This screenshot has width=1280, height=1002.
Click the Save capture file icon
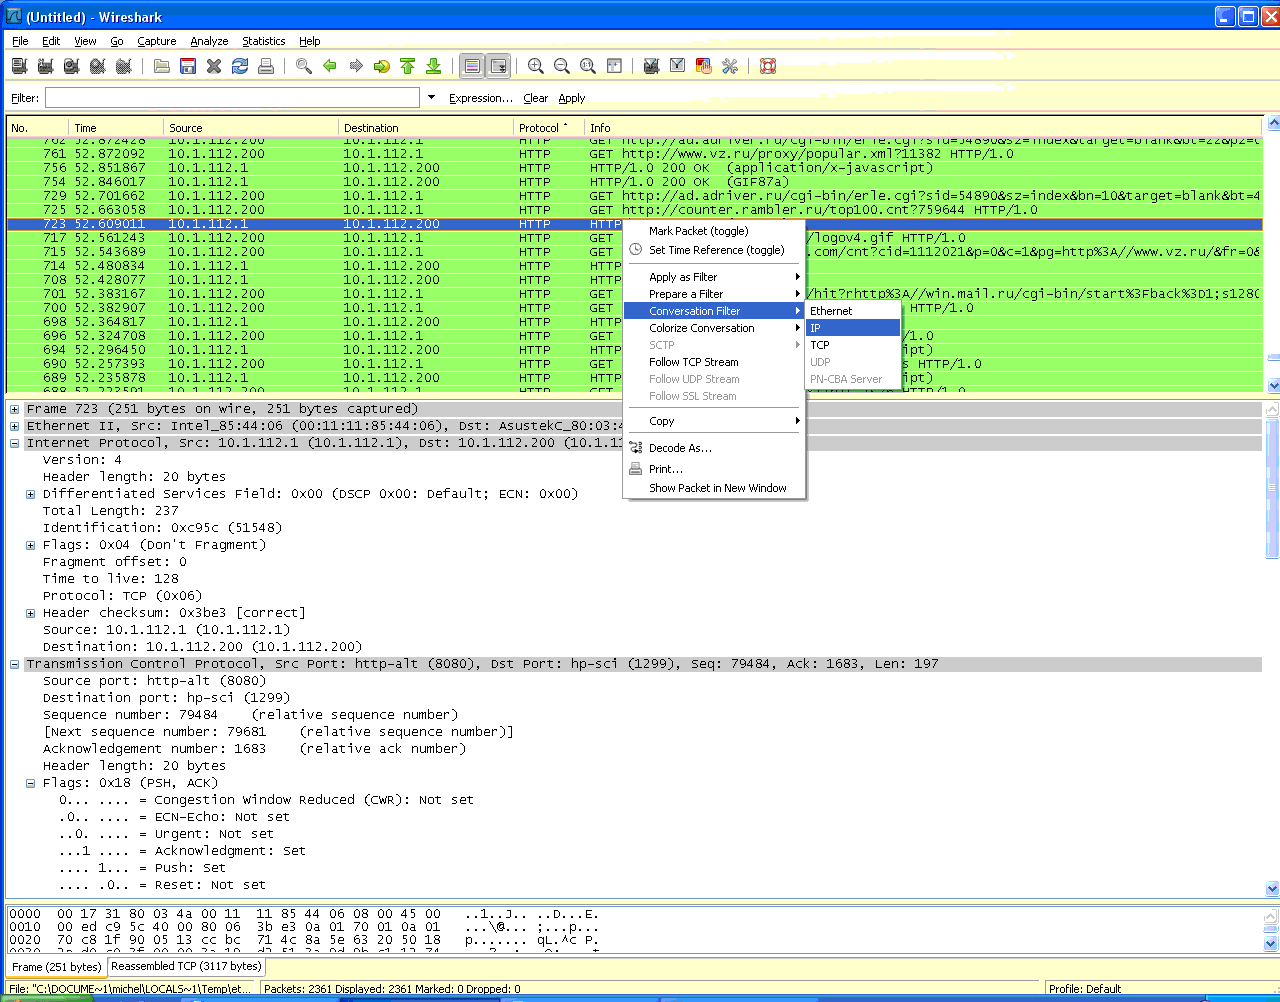point(187,66)
